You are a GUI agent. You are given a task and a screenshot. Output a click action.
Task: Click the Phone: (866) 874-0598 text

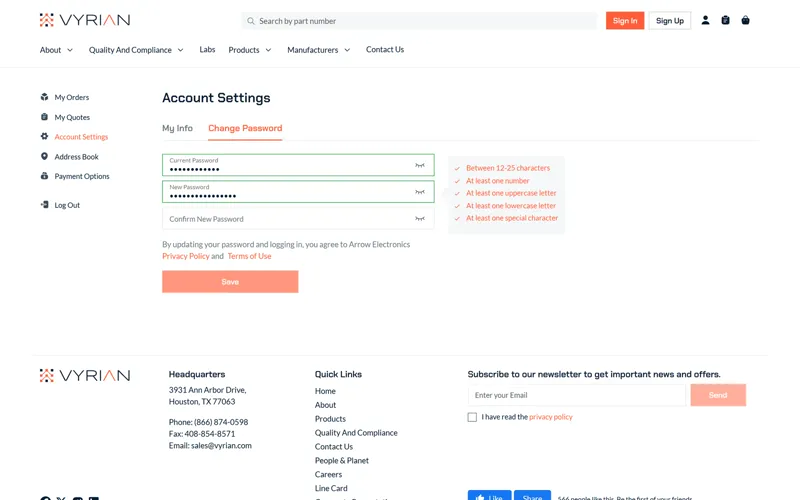tap(208, 422)
